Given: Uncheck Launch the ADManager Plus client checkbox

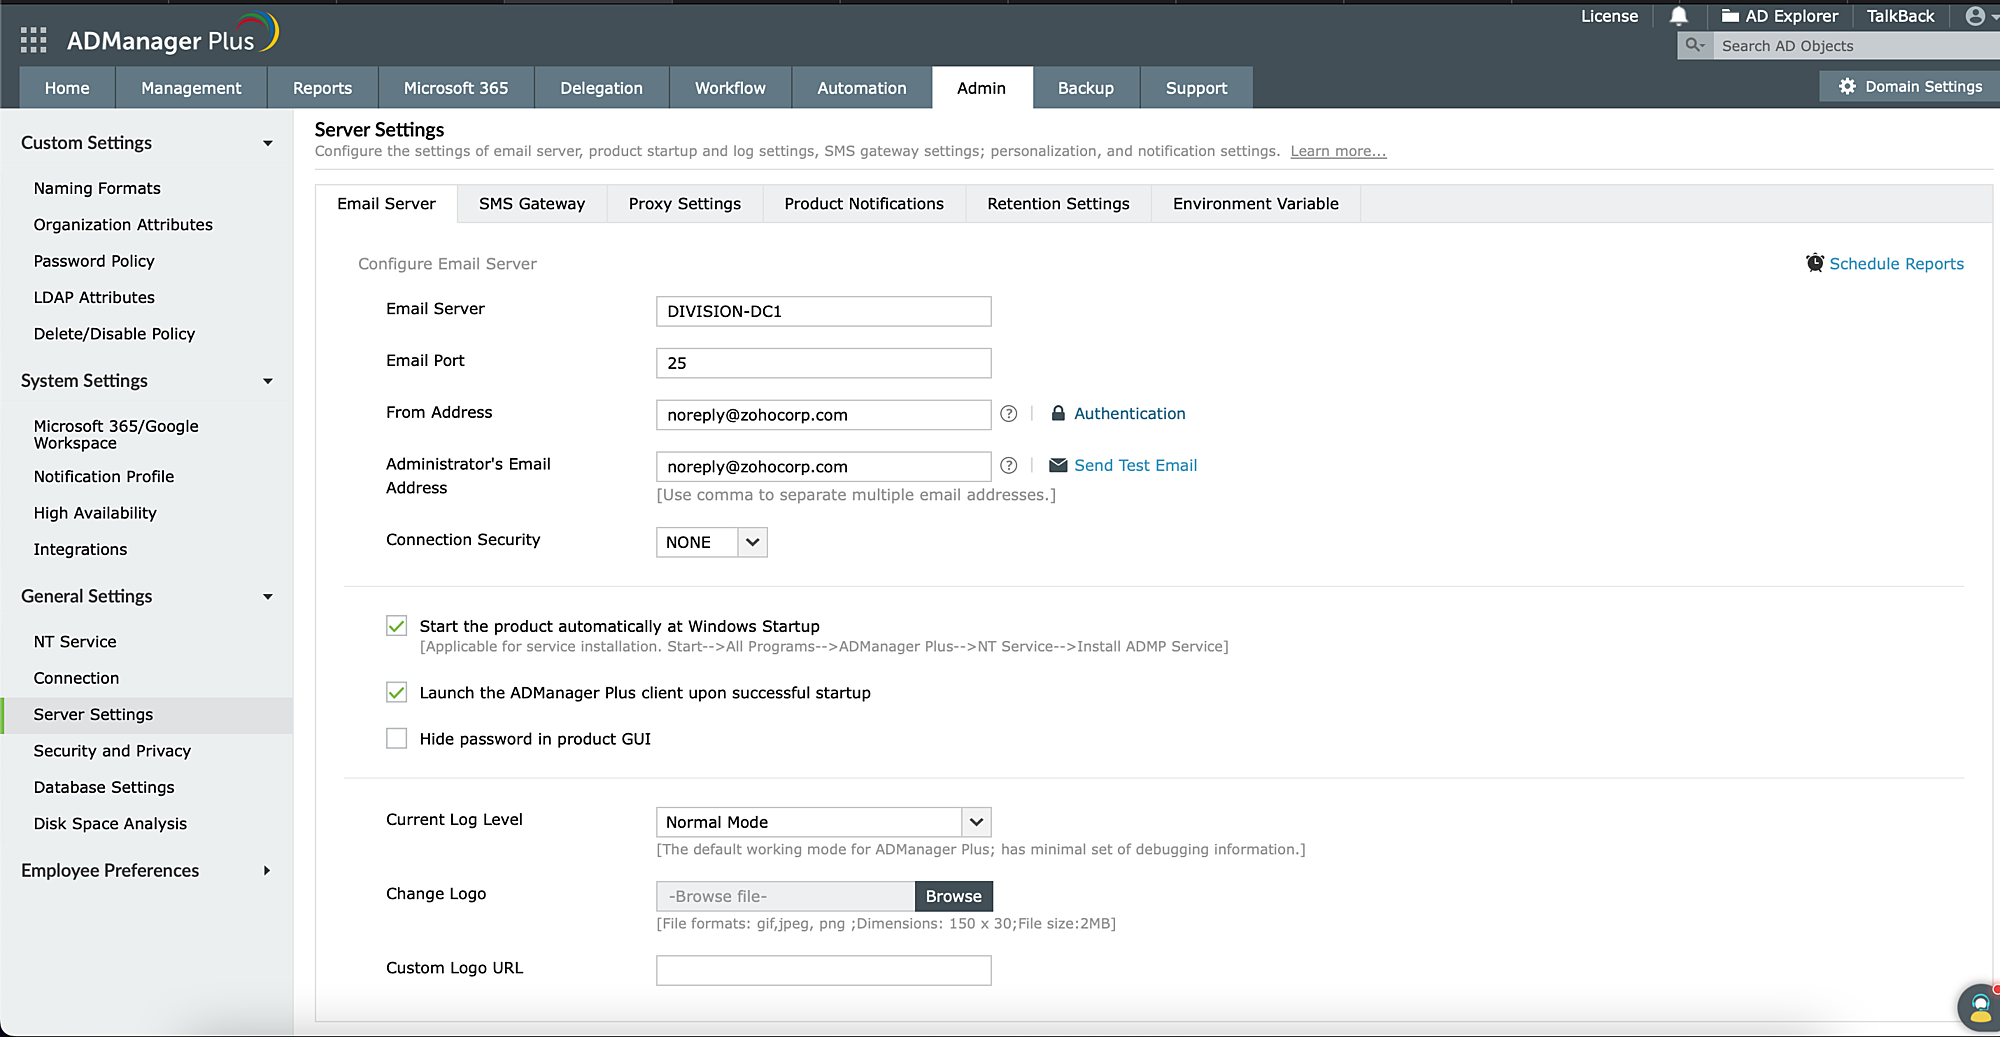Looking at the screenshot, I should click(x=397, y=693).
